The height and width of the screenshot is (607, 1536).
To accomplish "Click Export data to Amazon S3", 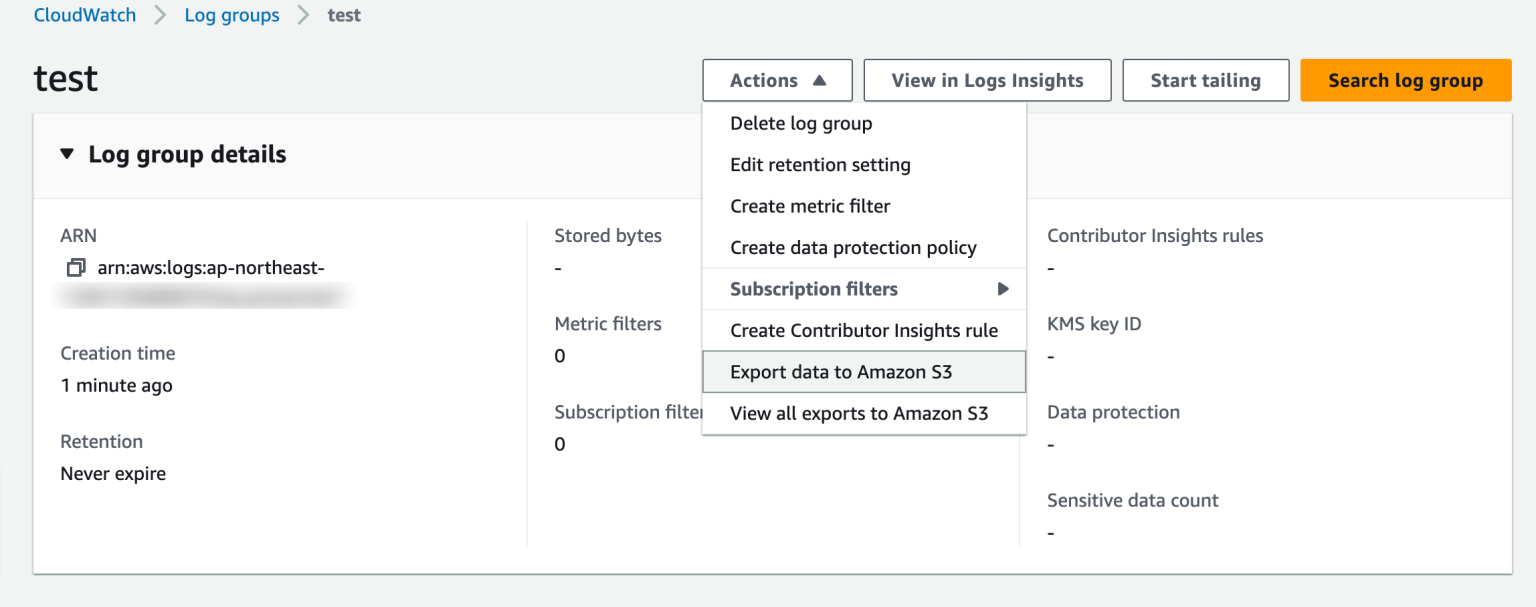I will 841,372.
